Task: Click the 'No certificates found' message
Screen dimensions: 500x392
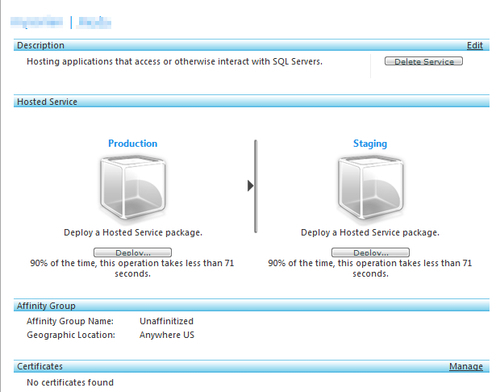Action: click(70, 382)
